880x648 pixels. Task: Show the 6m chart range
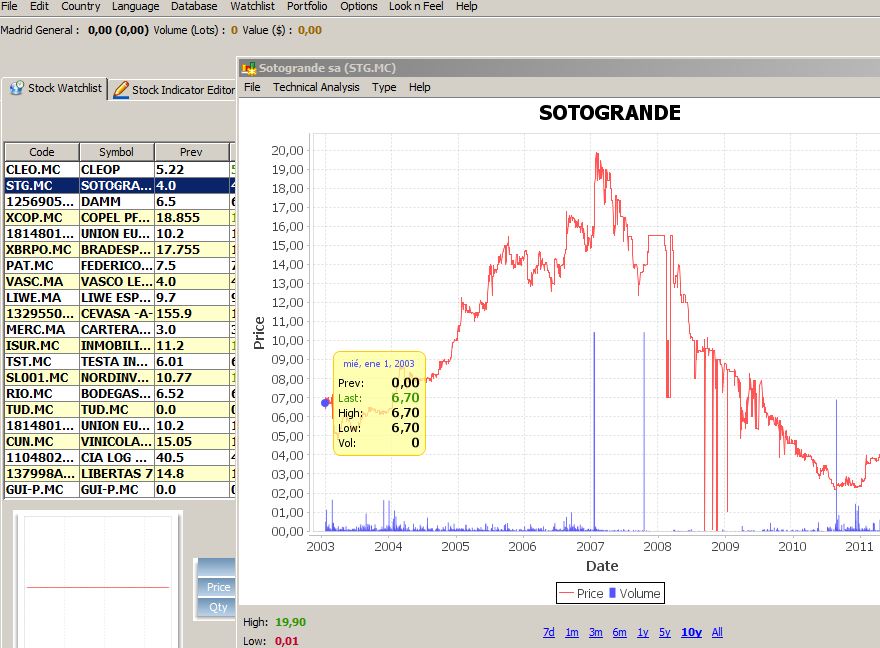click(620, 632)
